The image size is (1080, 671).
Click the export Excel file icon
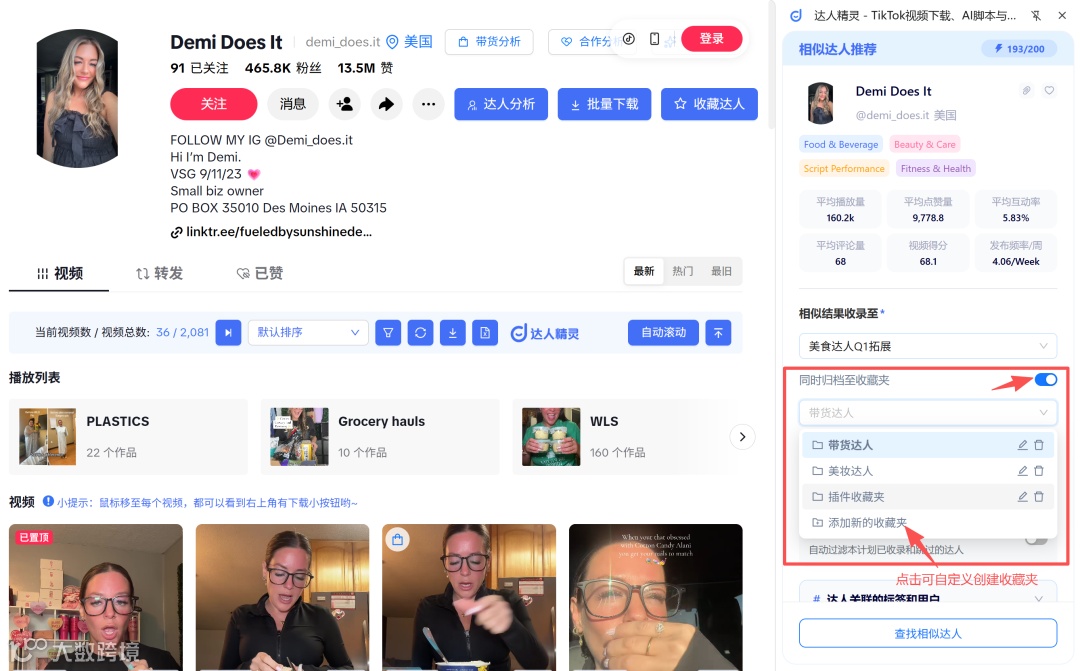coord(485,333)
